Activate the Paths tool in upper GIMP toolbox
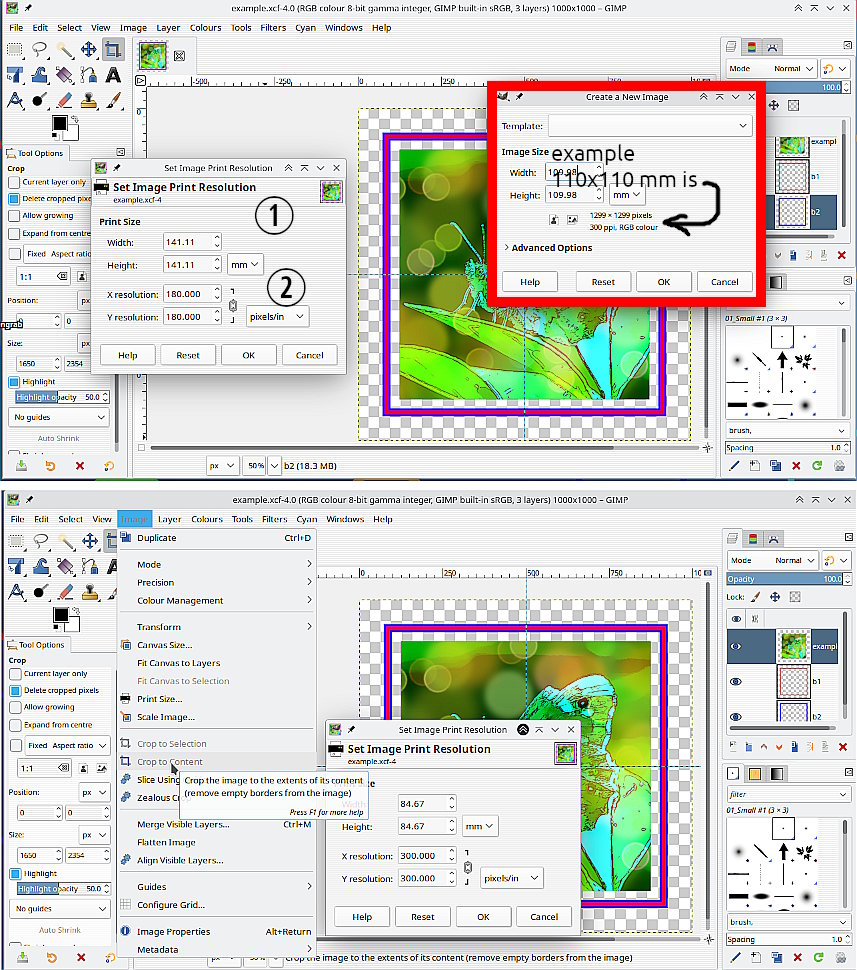The image size is (857, 970). coord(88,75)
